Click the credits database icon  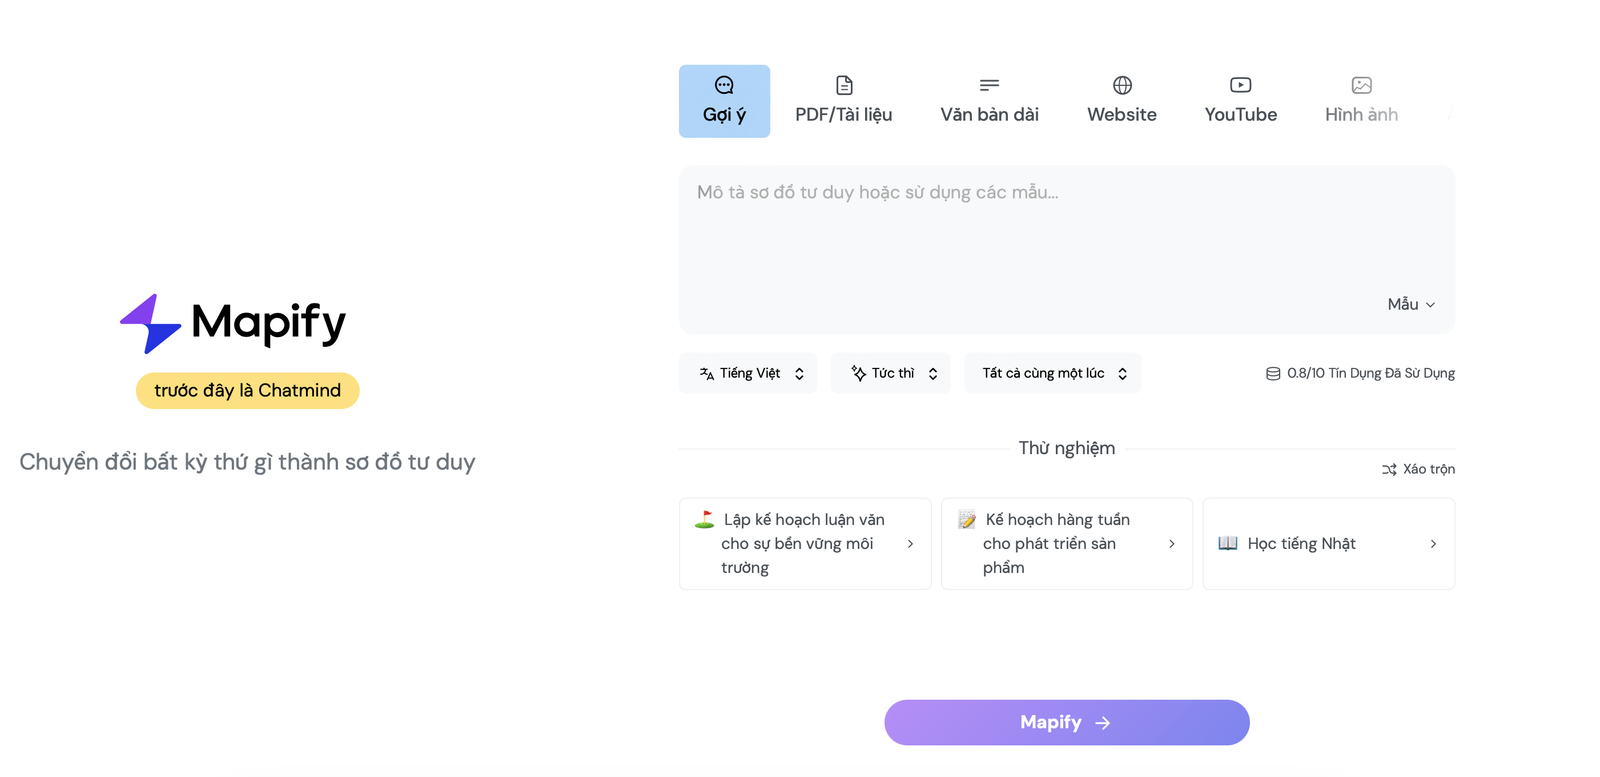tap(1270, 372)
